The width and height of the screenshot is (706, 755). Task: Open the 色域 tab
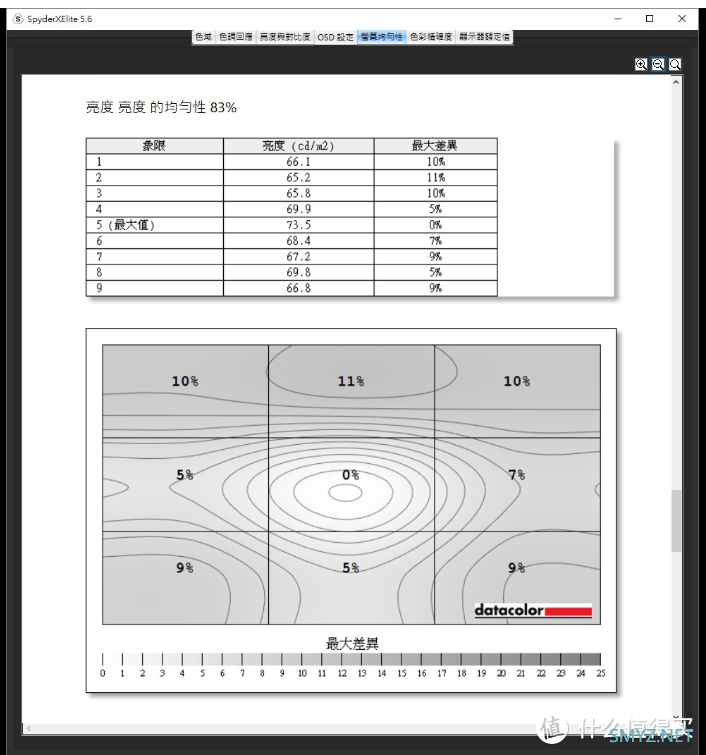point(203,37)
